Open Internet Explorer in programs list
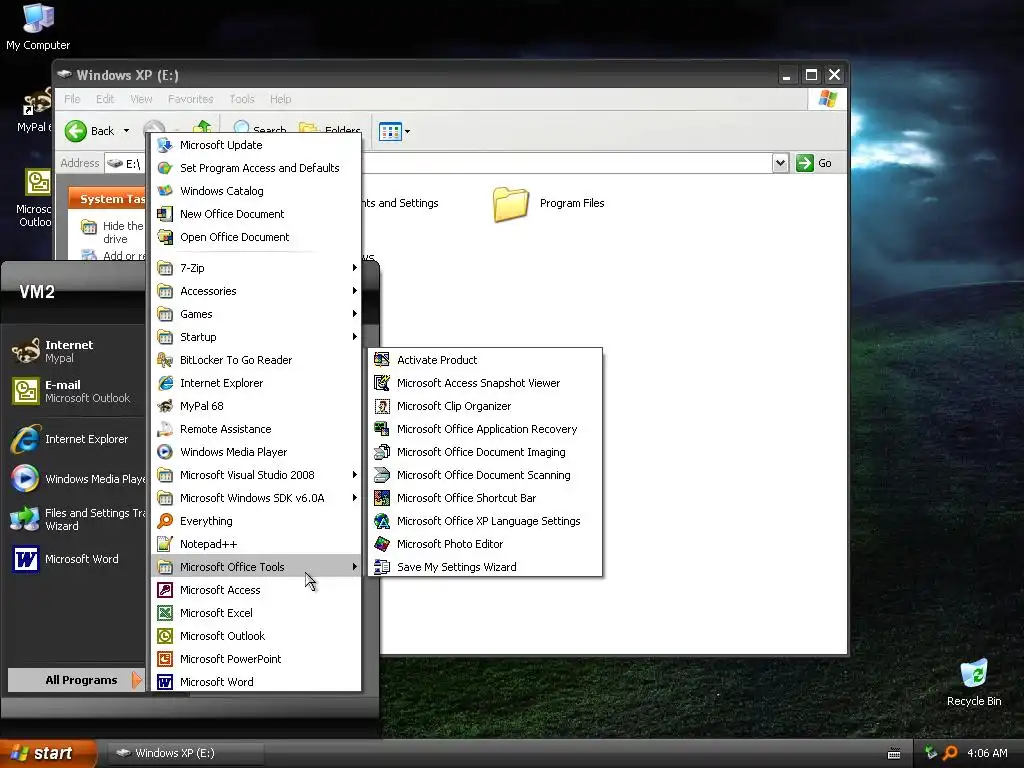1024x768 pixels. tap(257, 383)
